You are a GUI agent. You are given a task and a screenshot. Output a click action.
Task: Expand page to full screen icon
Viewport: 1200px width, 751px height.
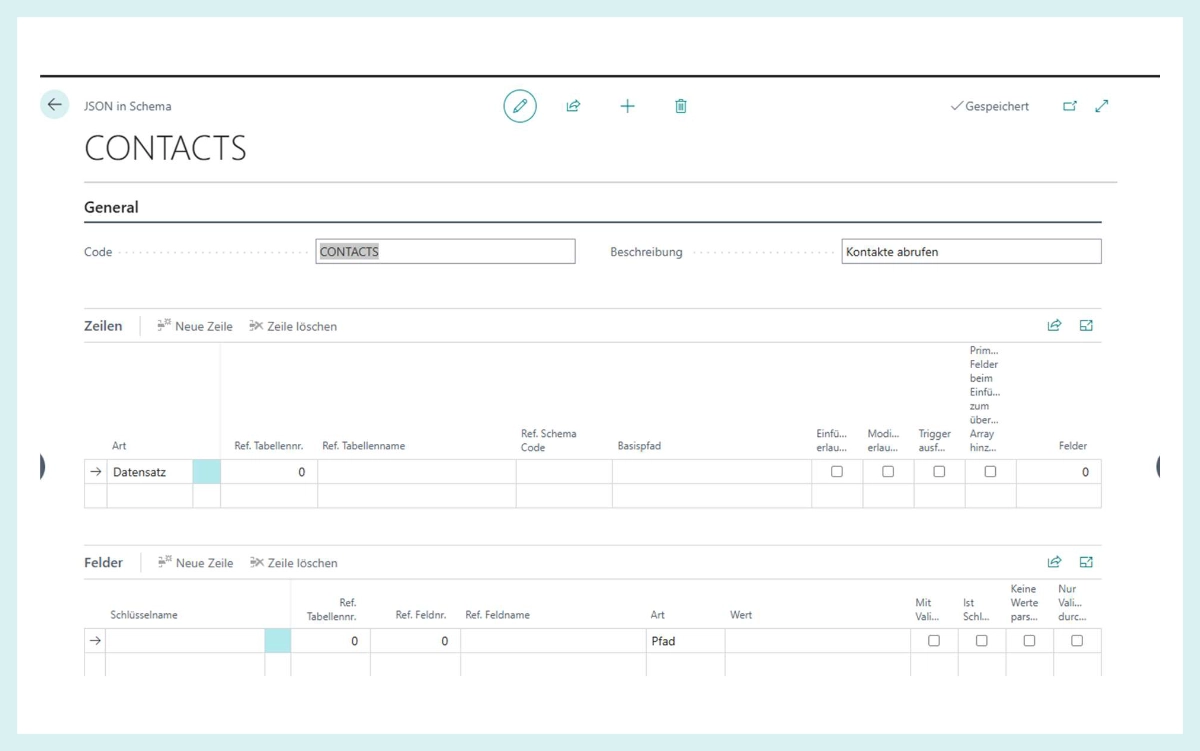(x=1102, y=106)
